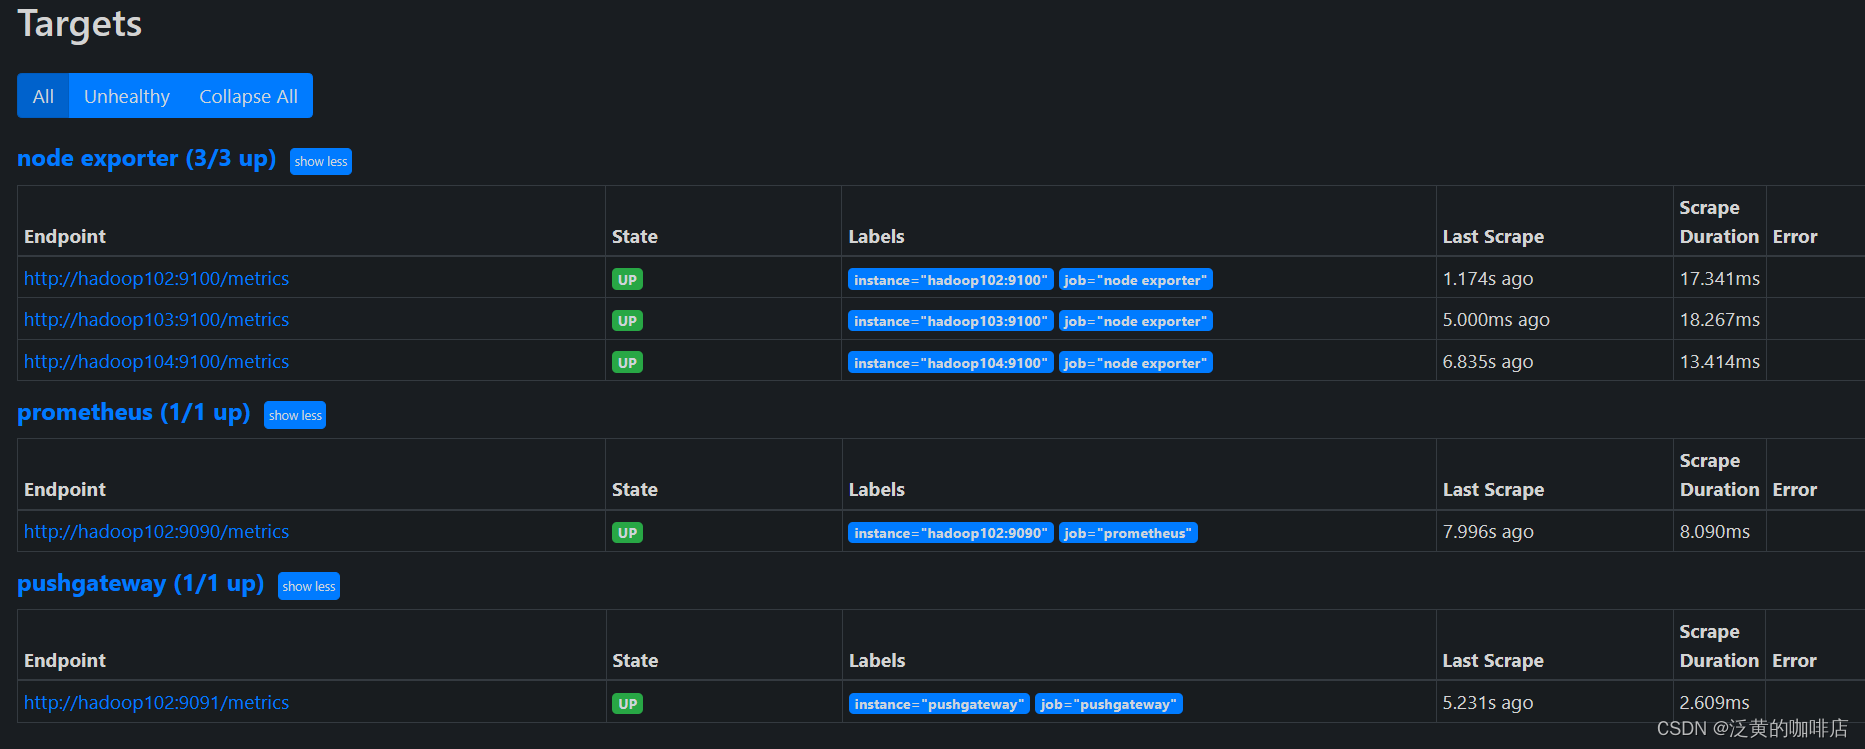Select scrape duration 2.609ms
1865x749 pixels.
click(x=1715, y=703)
